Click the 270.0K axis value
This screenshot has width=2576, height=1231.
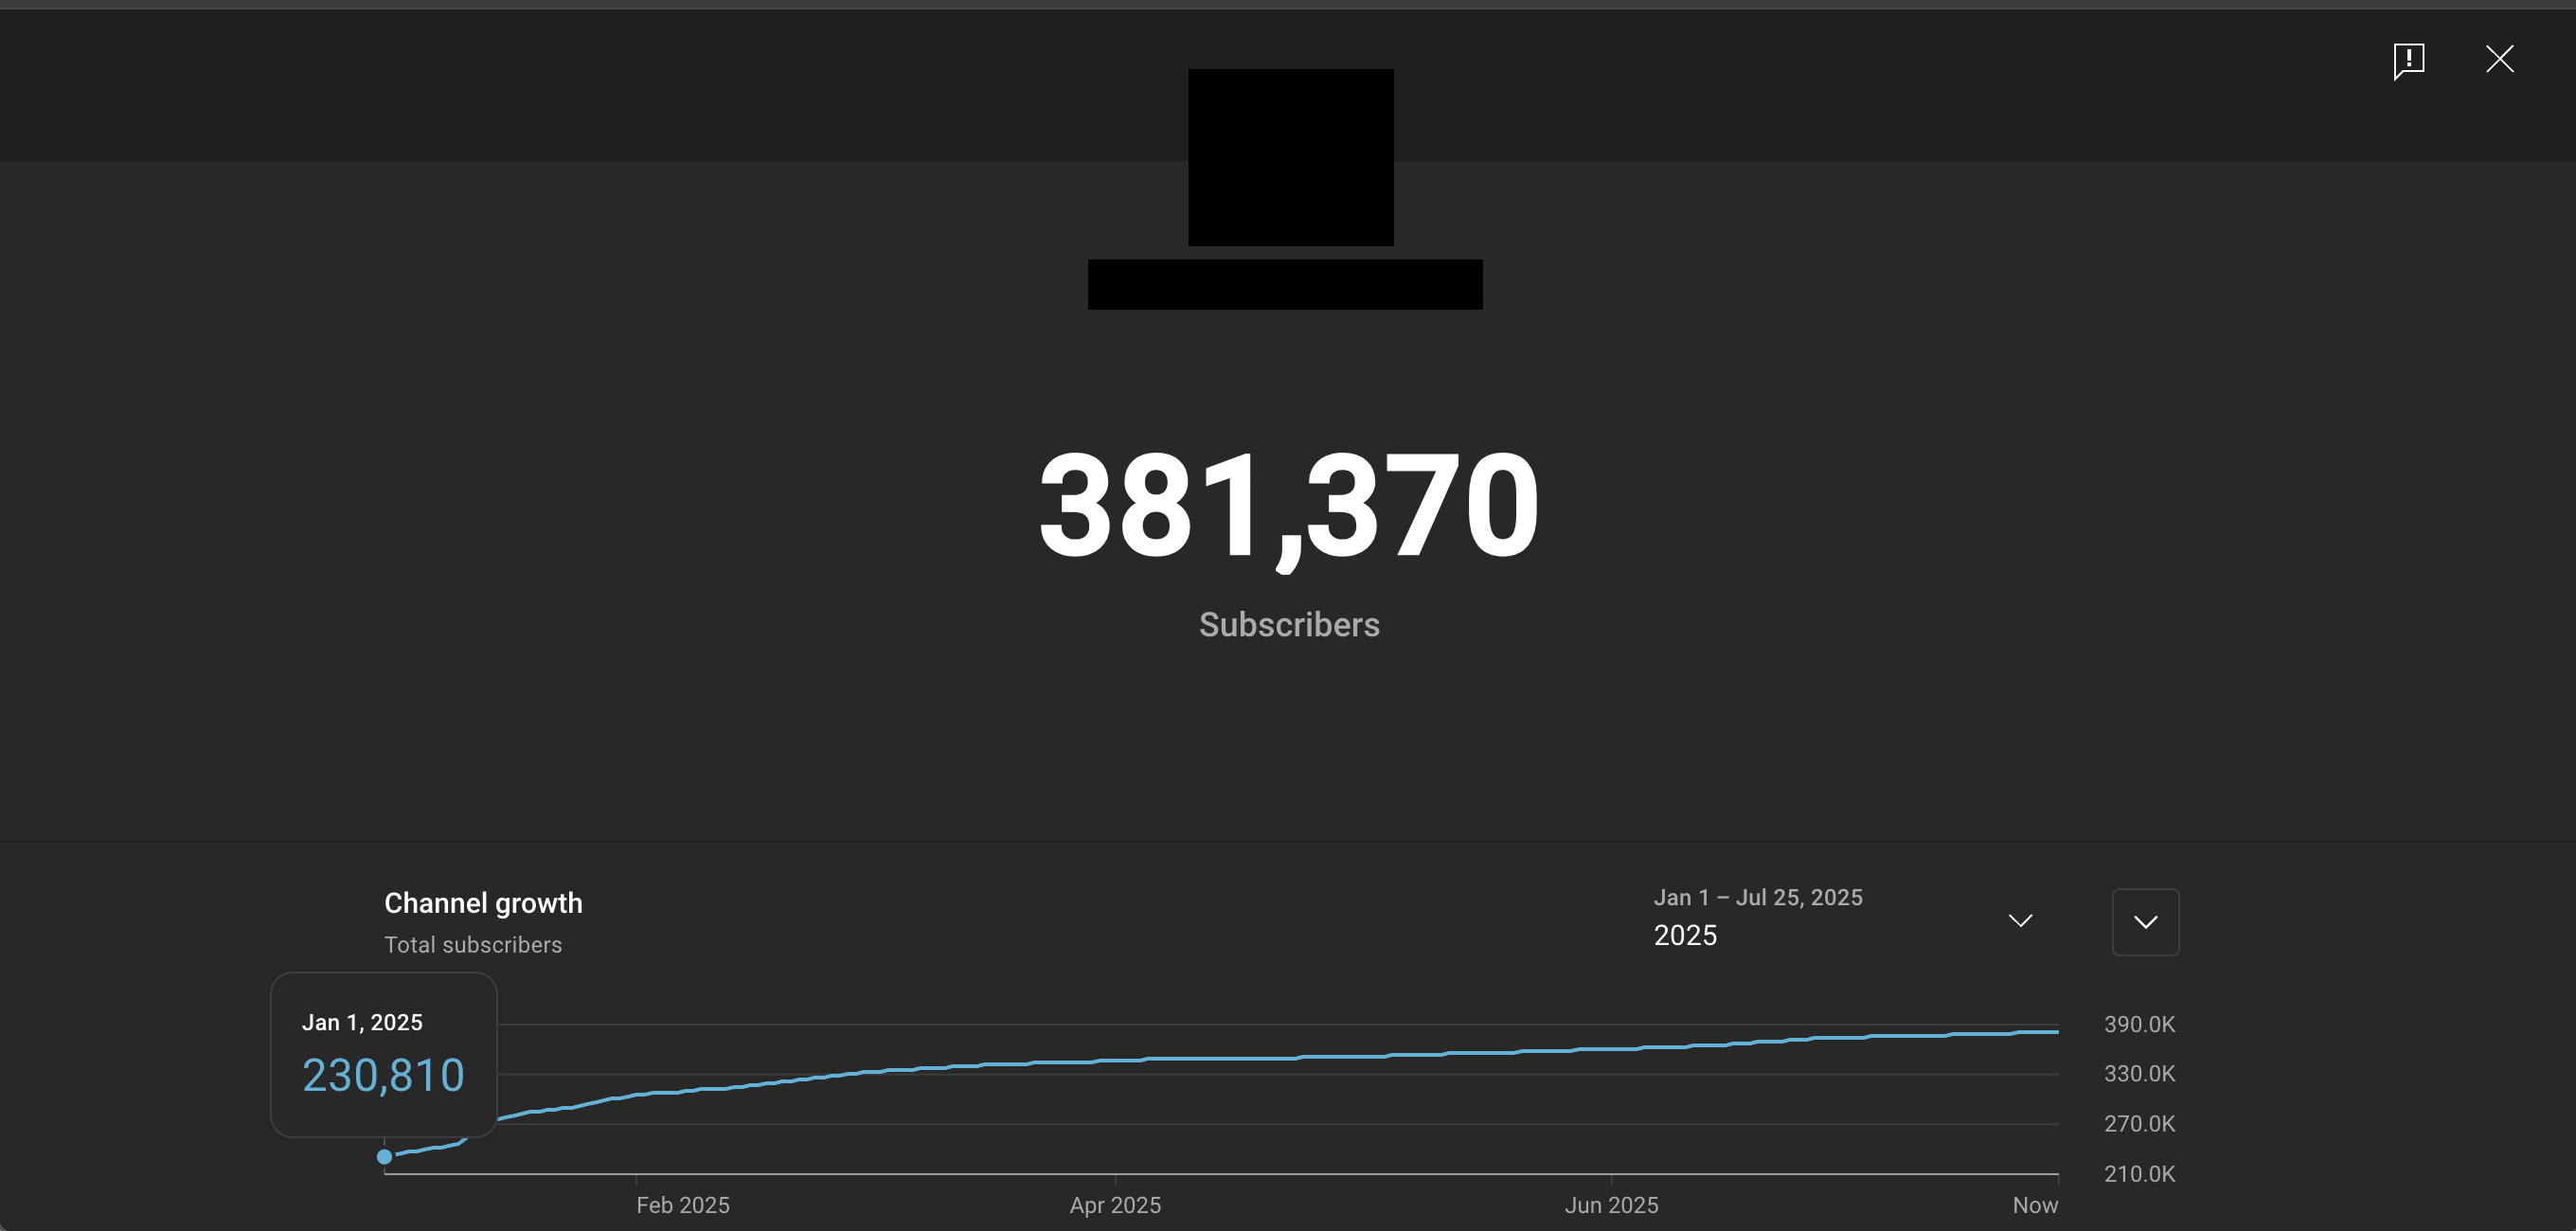click(2139, 1124)
